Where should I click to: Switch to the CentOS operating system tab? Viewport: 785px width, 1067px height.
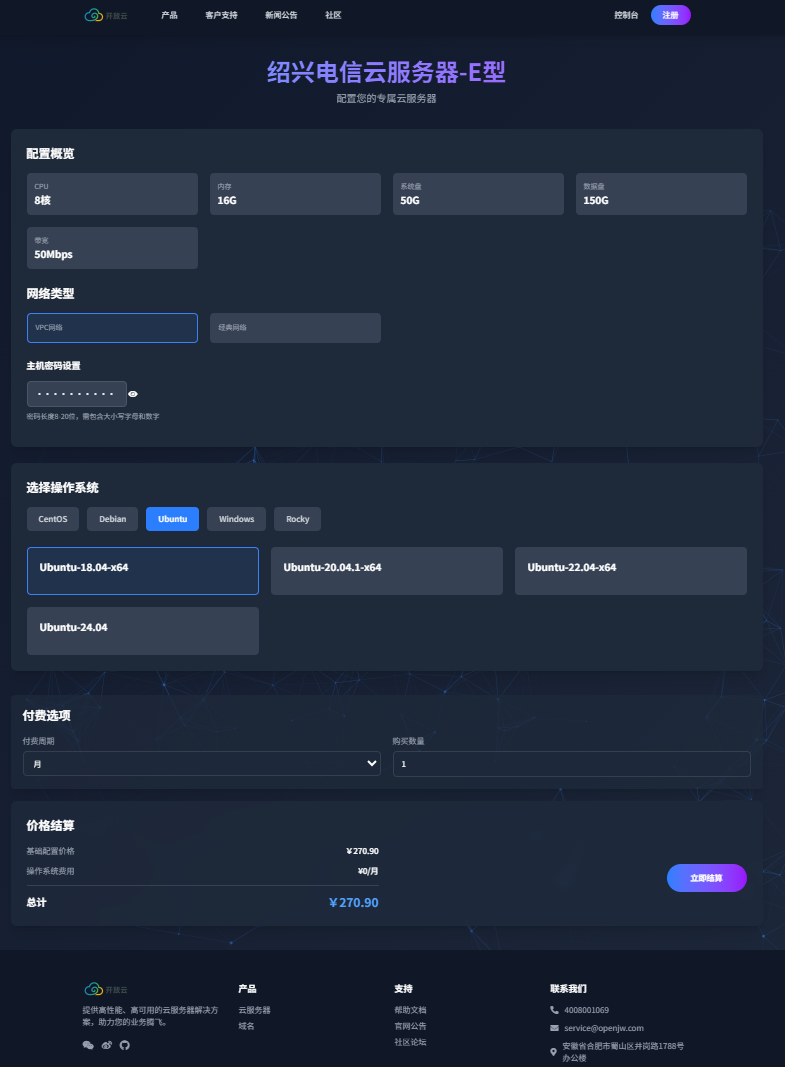53,519
